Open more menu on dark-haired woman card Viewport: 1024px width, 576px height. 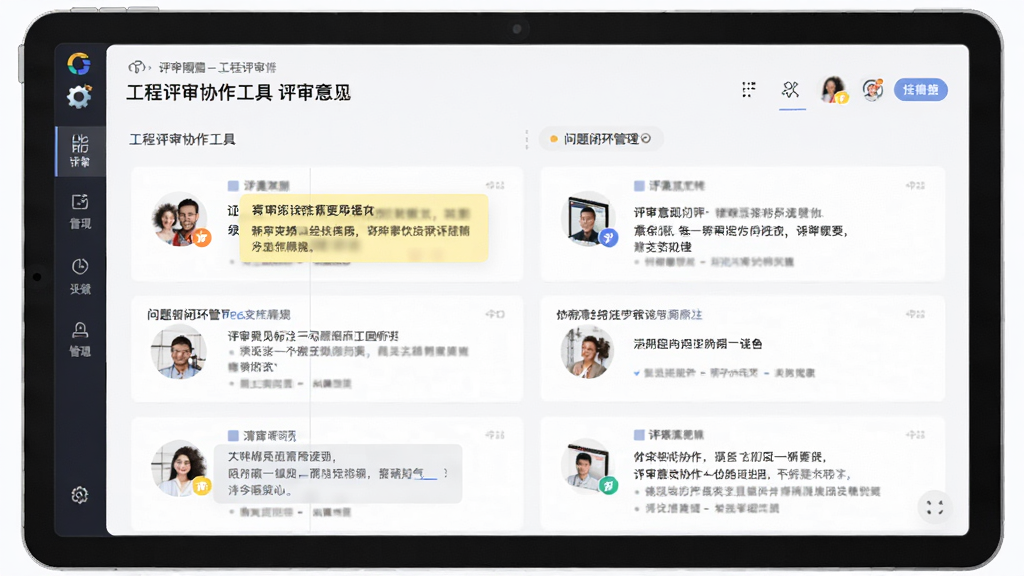tap(916, 314)
